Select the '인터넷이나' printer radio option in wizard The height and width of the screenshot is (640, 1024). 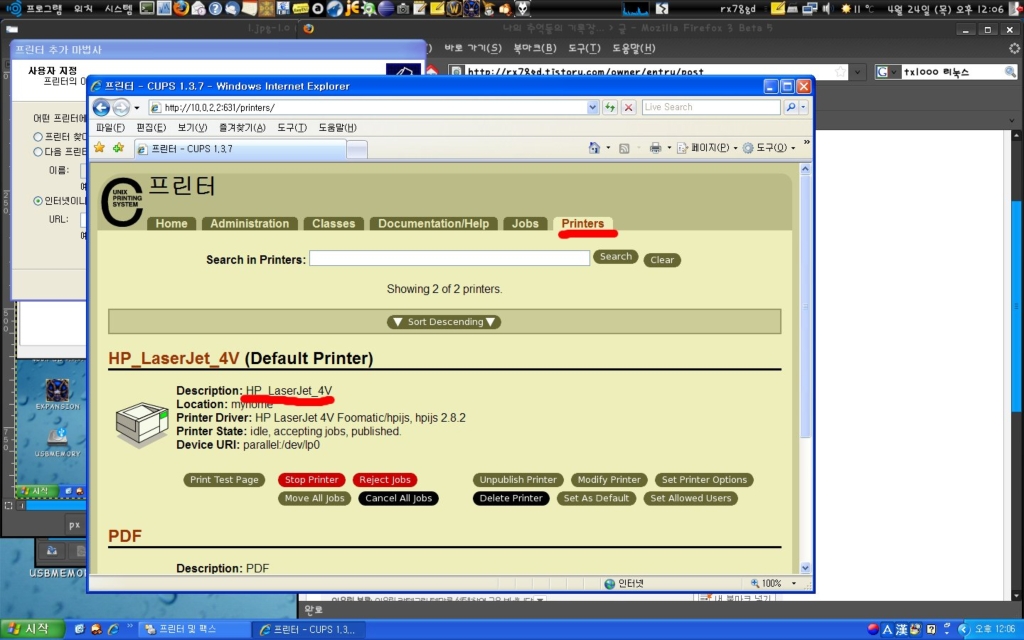pyautogui.click(x=38, y=201)
